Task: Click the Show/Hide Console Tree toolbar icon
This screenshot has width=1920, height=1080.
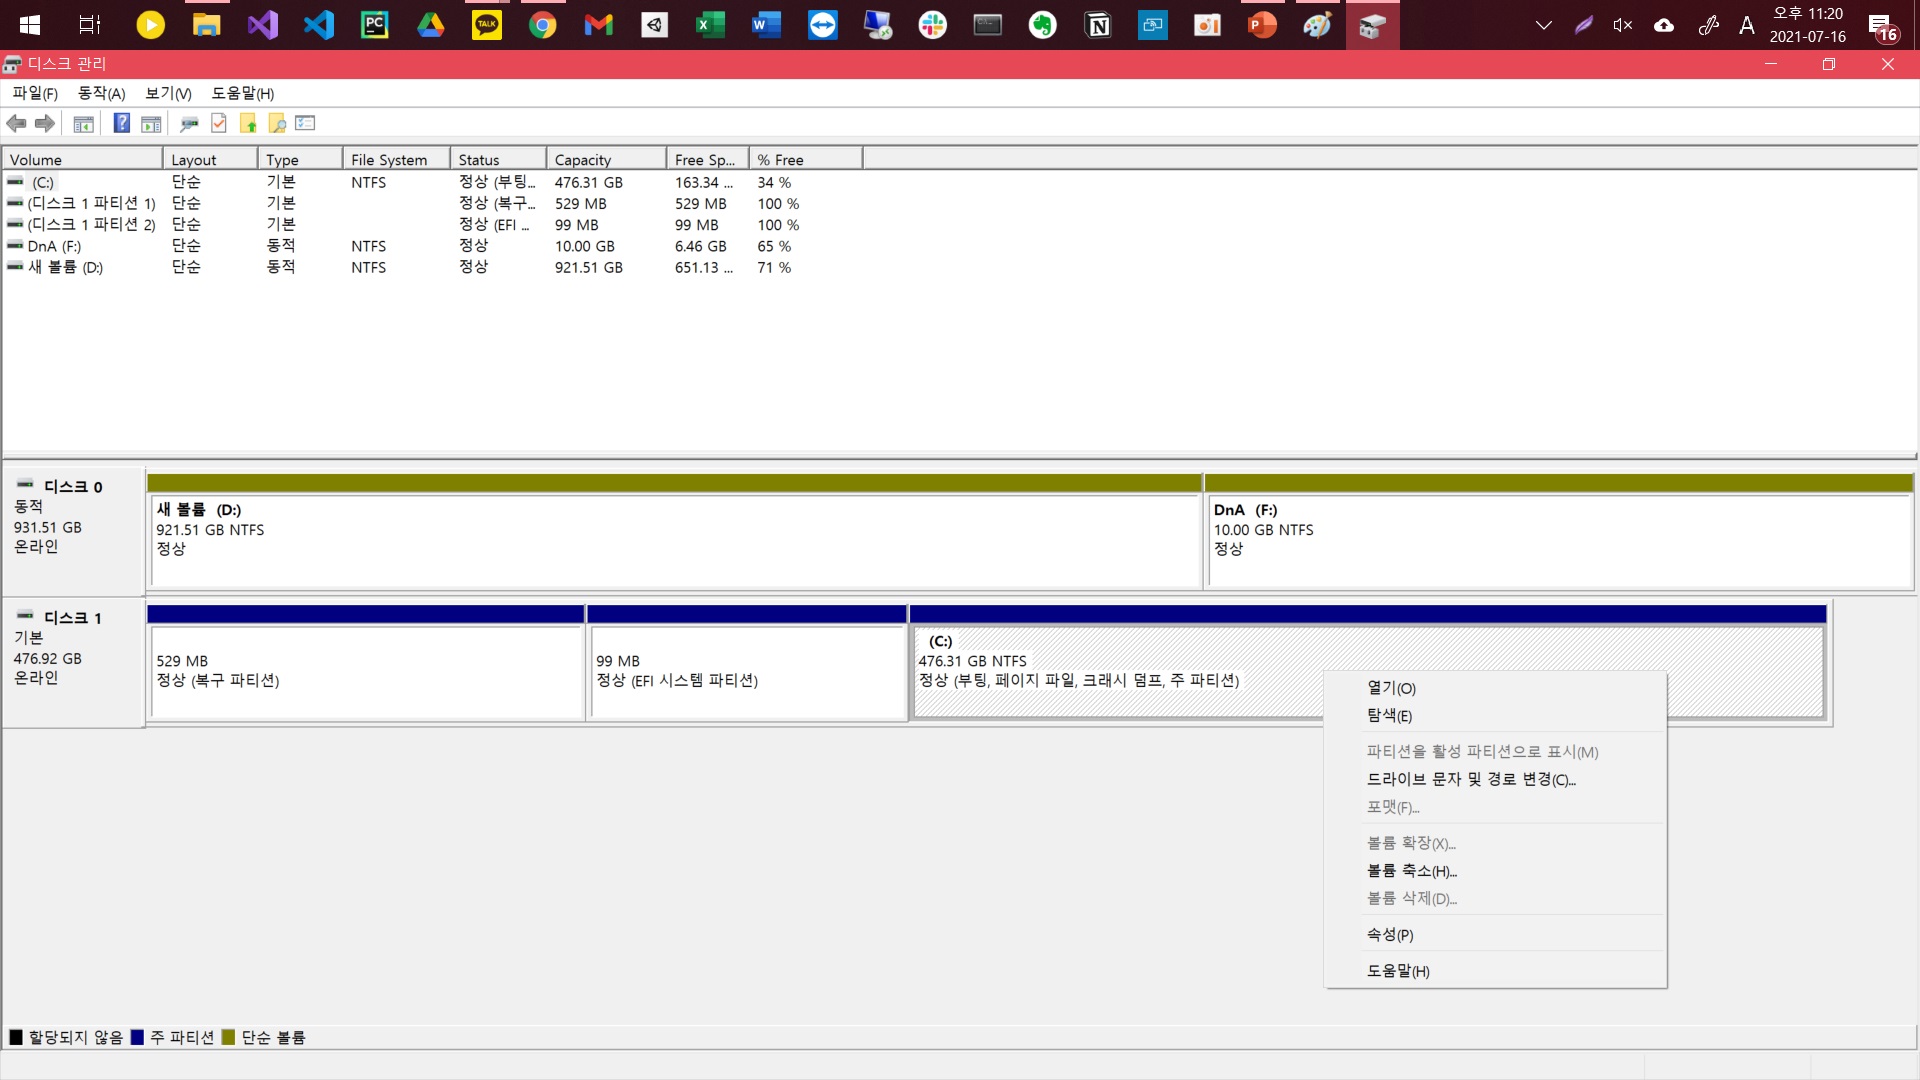Action: point(84,123)
